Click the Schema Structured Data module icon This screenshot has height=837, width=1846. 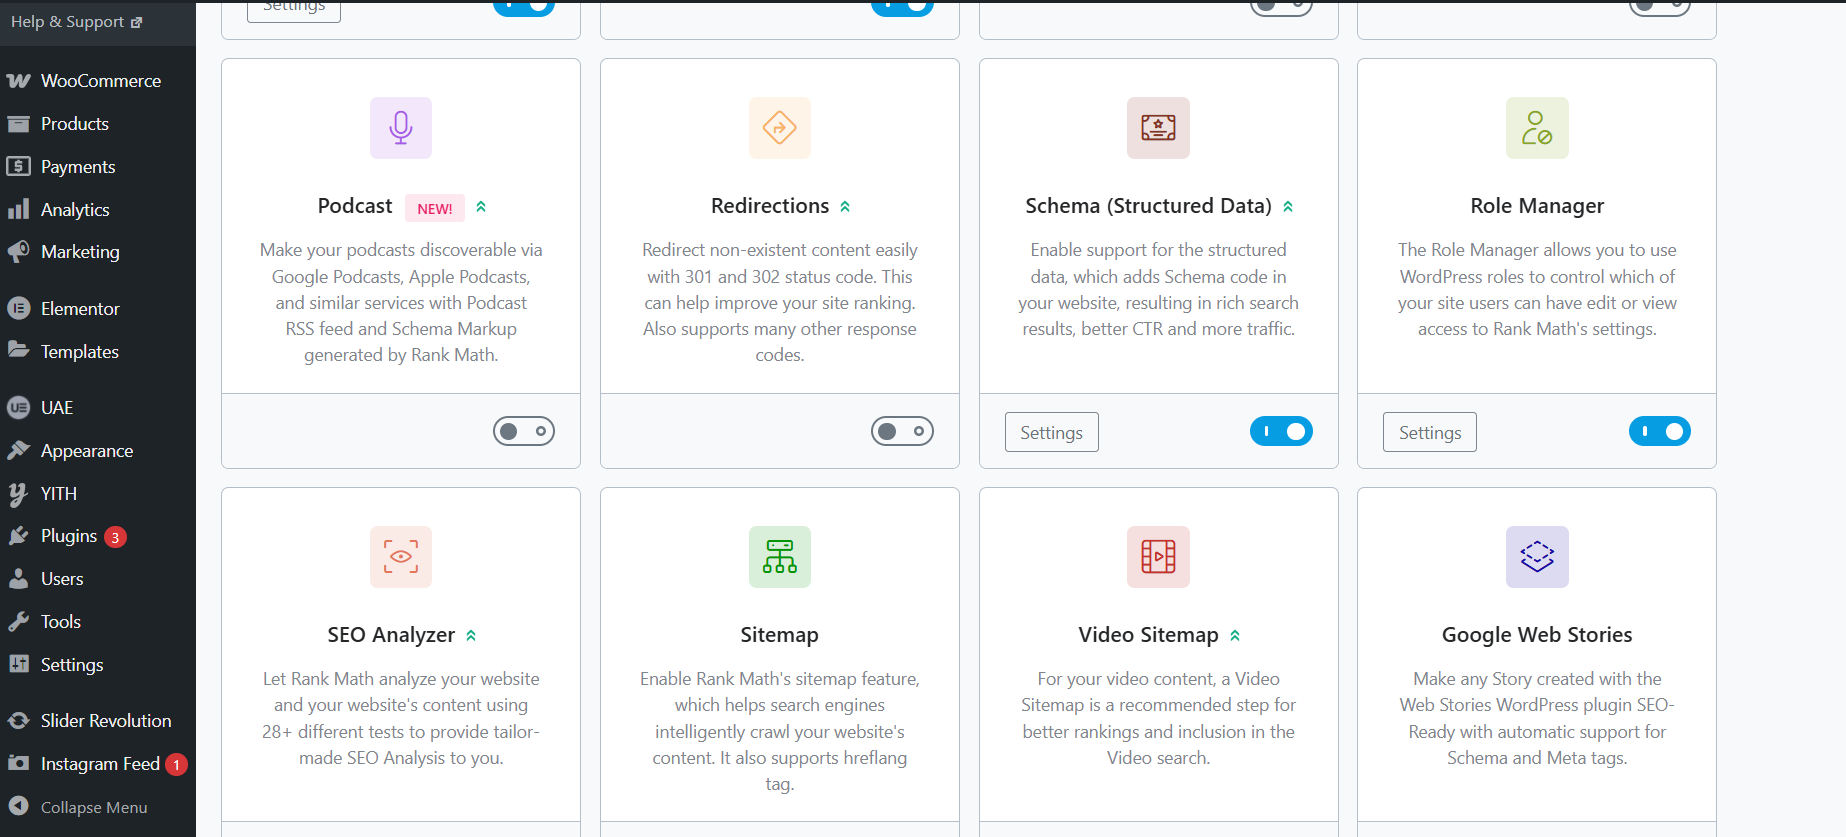click(x=1158, y=128)
